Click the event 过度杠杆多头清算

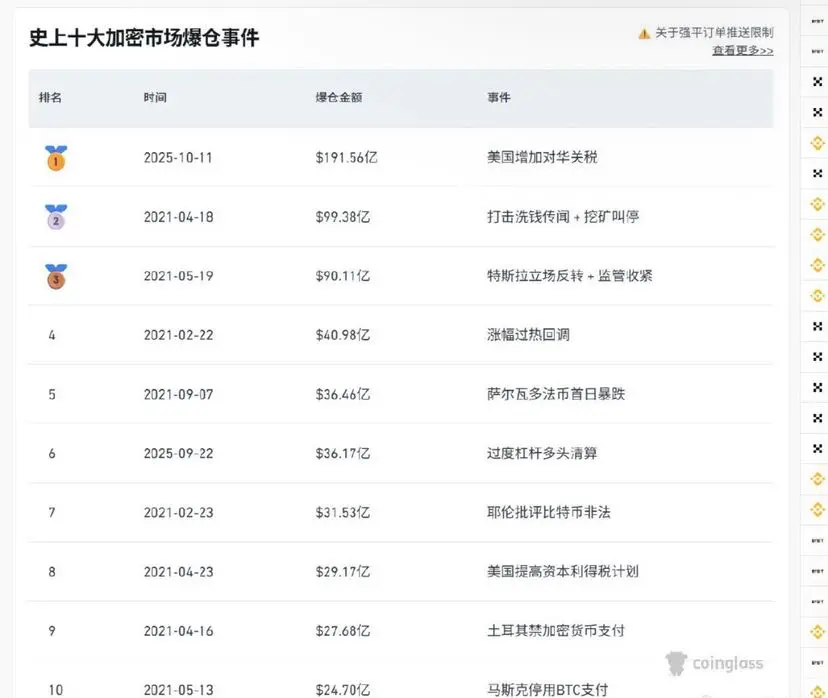[542, 453]
